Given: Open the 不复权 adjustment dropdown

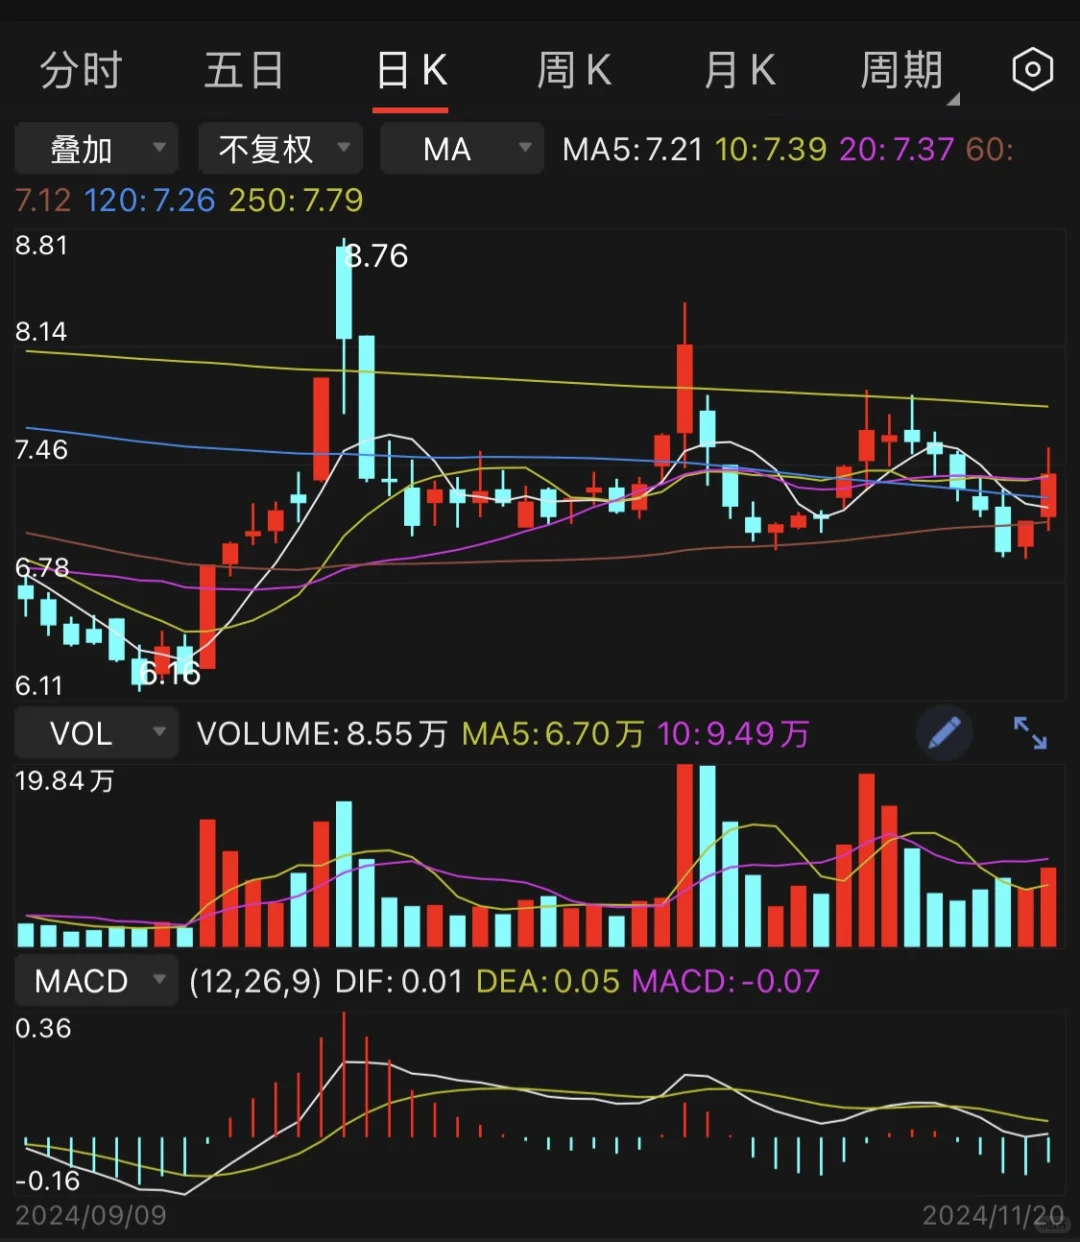Looking at the screenshot, I should click(280, 149).
